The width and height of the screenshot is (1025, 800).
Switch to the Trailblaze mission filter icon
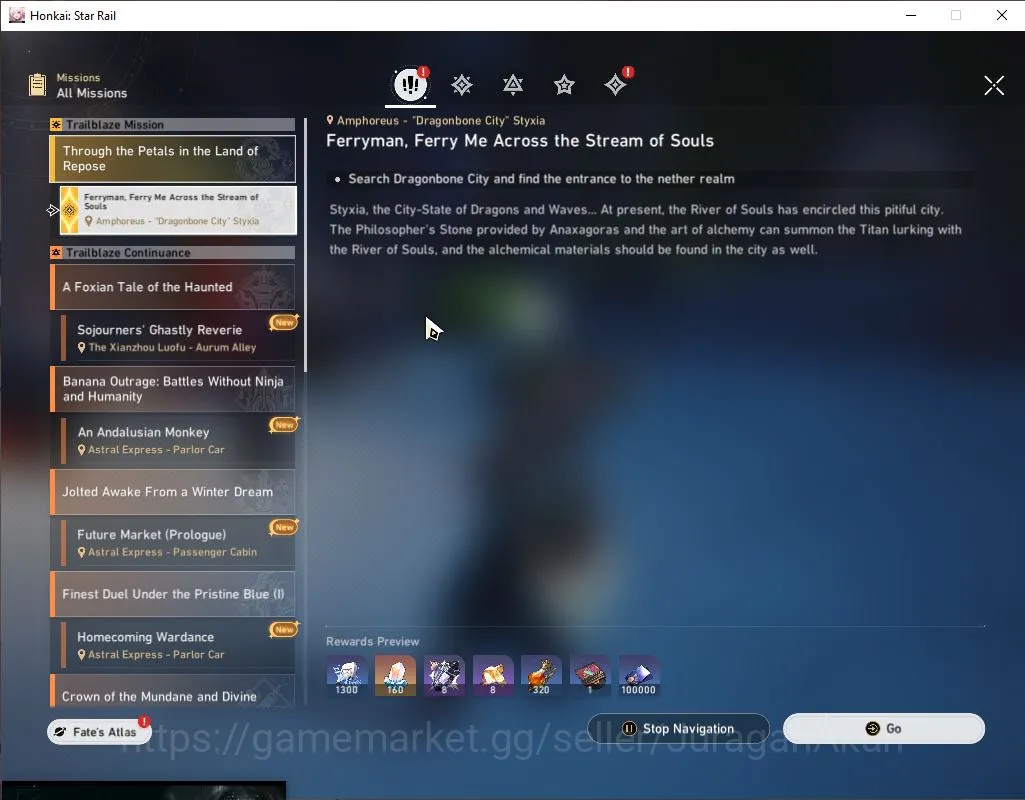[x=462, y=84]
